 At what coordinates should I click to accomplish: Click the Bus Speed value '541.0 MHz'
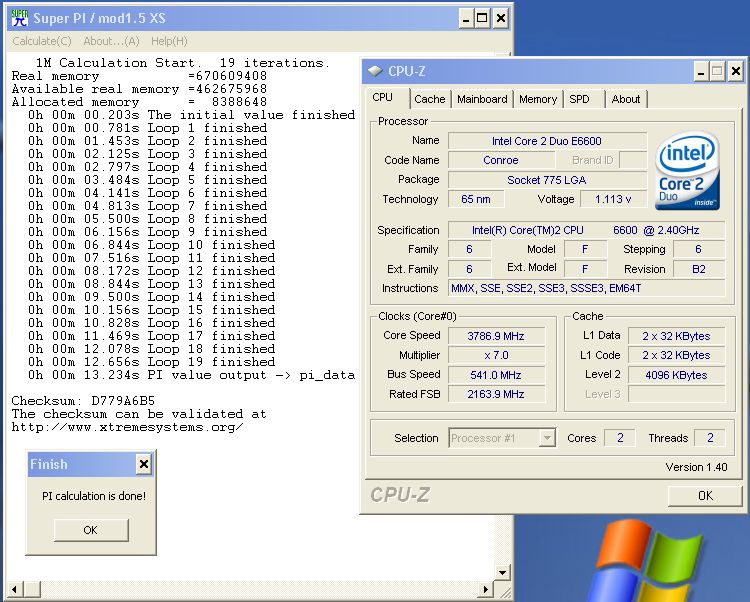pos(496,375)
